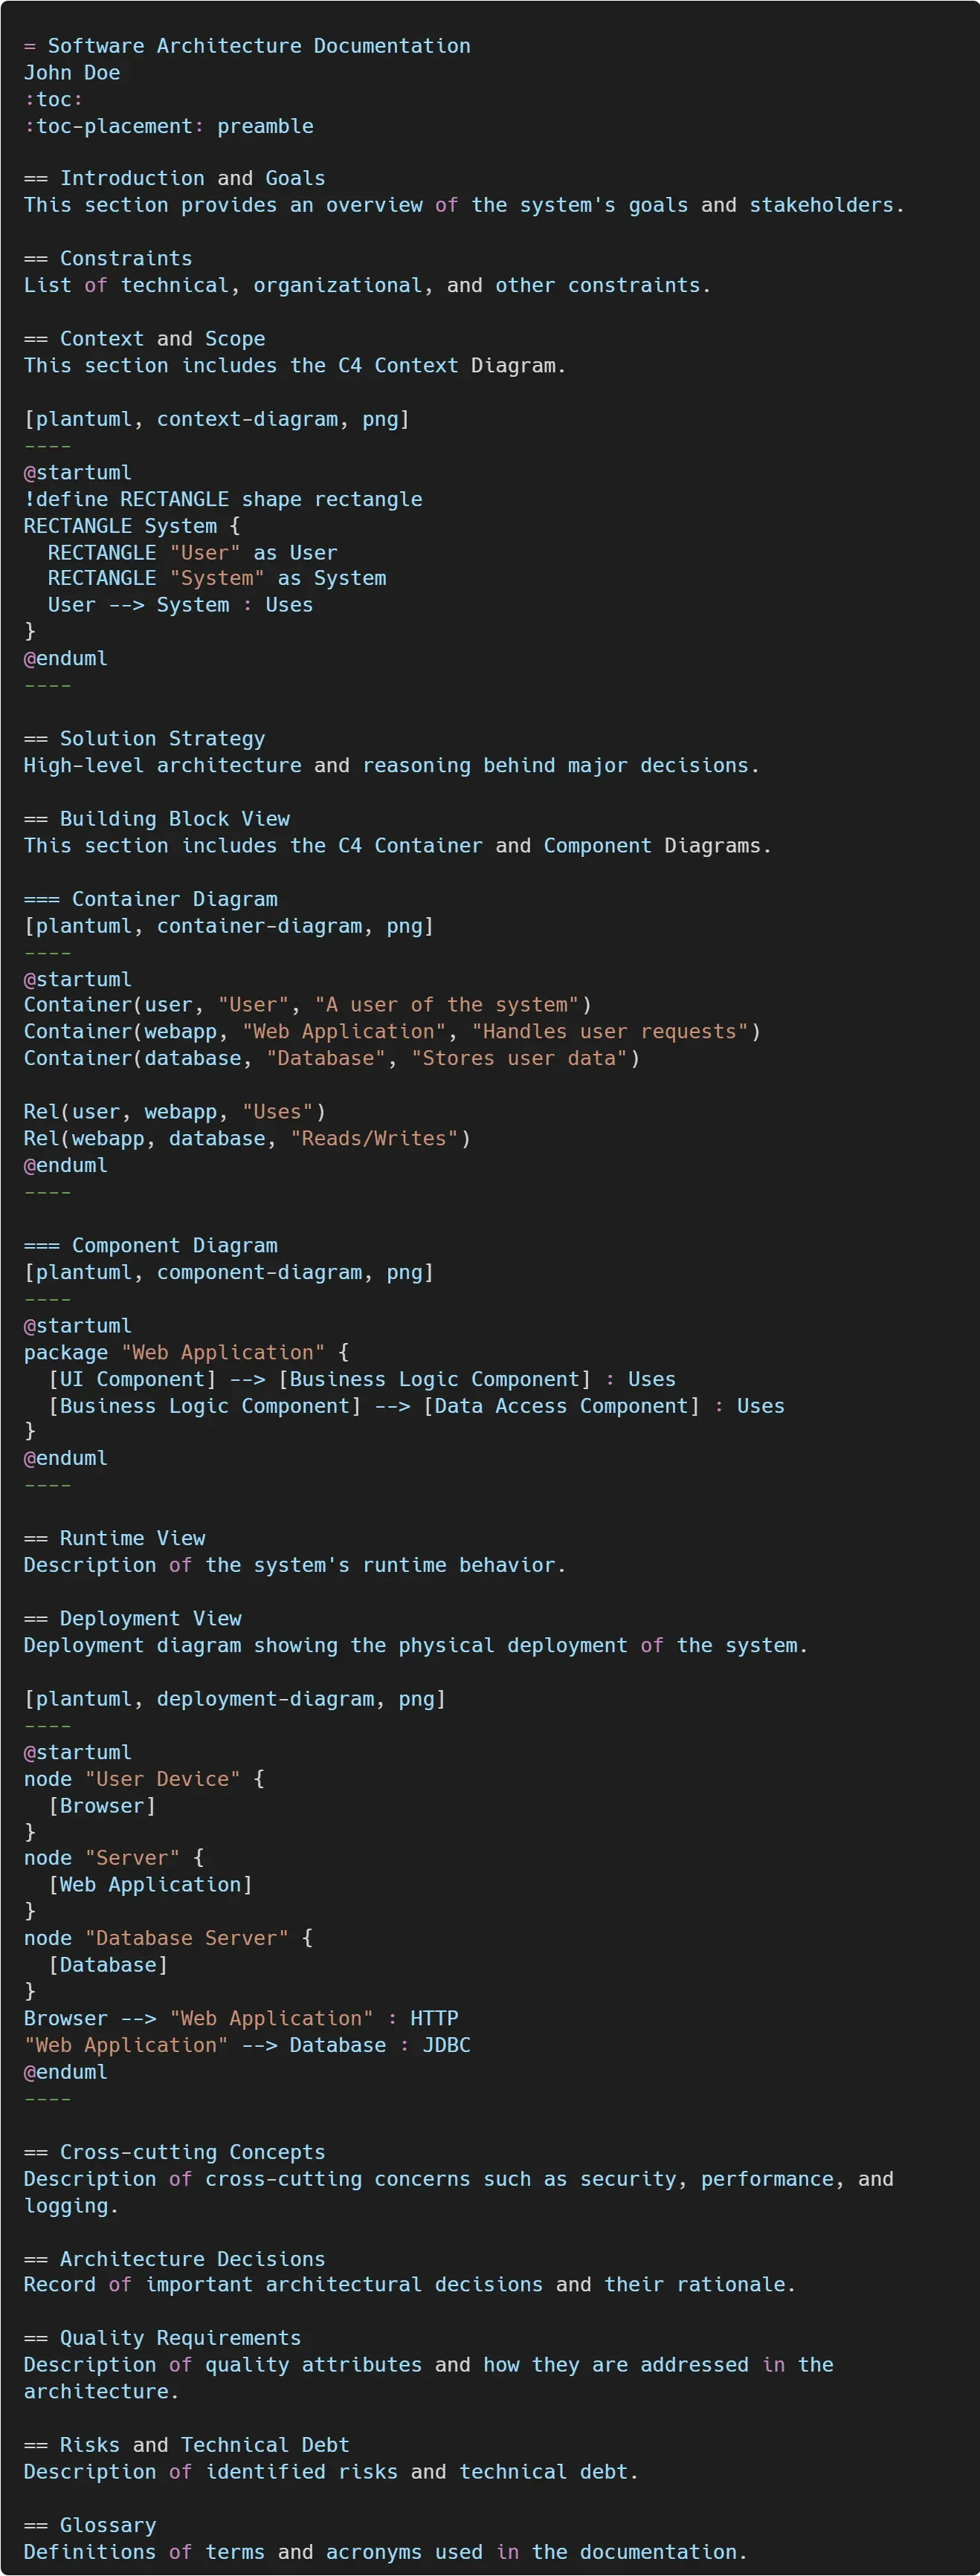Click the 'Quality Requirements' heading
Viewport: 980px width, 2576px height.
click(180, 2338)
